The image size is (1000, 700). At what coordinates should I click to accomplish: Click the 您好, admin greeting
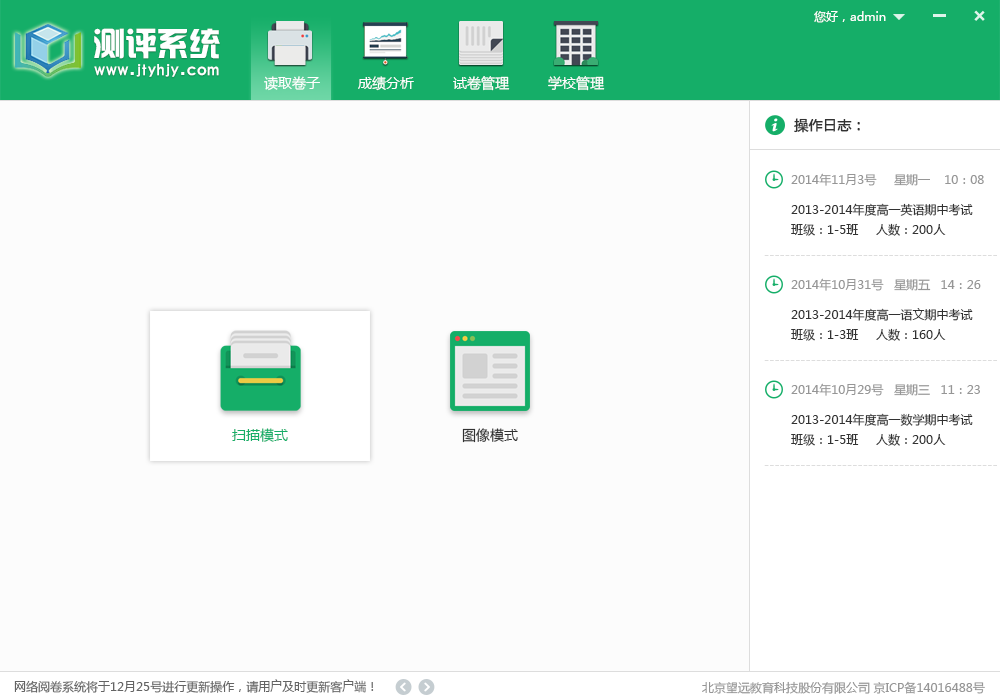pos(849,17)
